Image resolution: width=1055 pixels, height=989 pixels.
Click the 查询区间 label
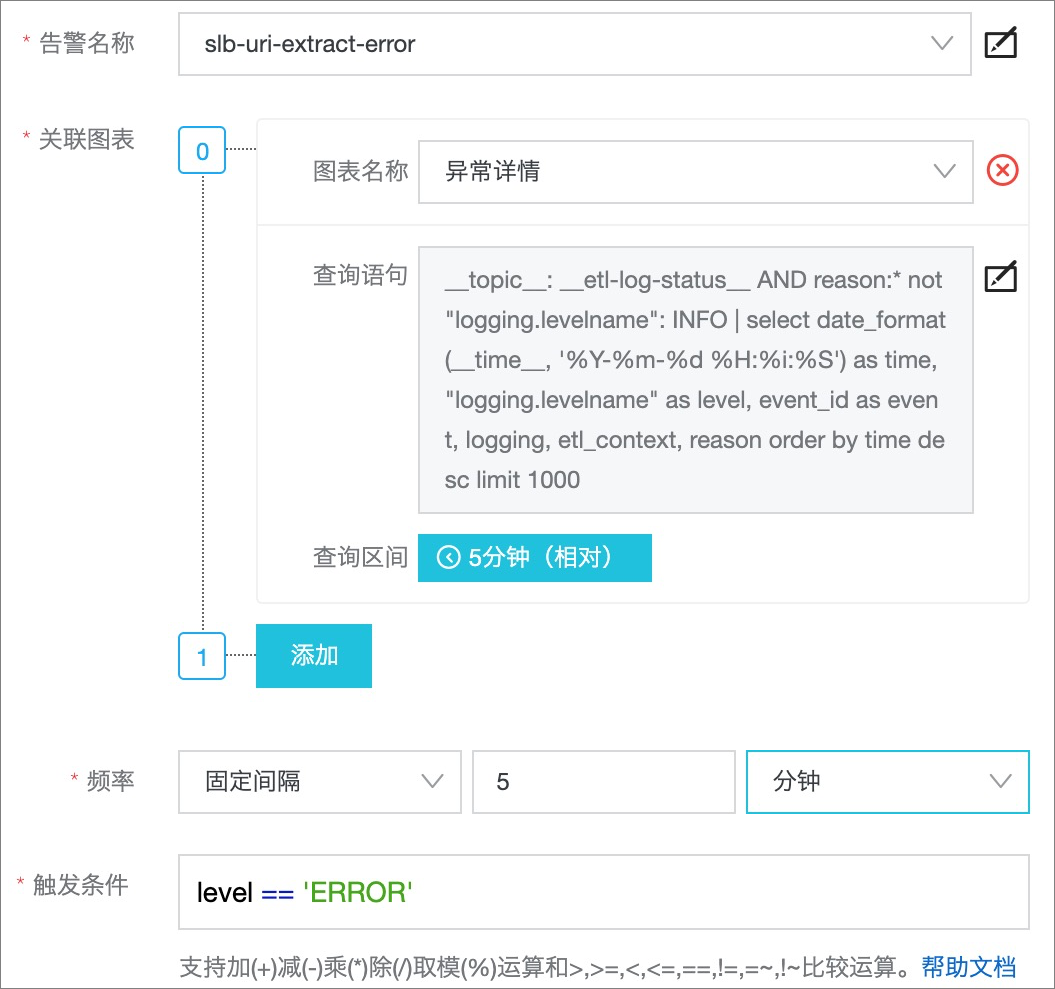coord(361,557)
